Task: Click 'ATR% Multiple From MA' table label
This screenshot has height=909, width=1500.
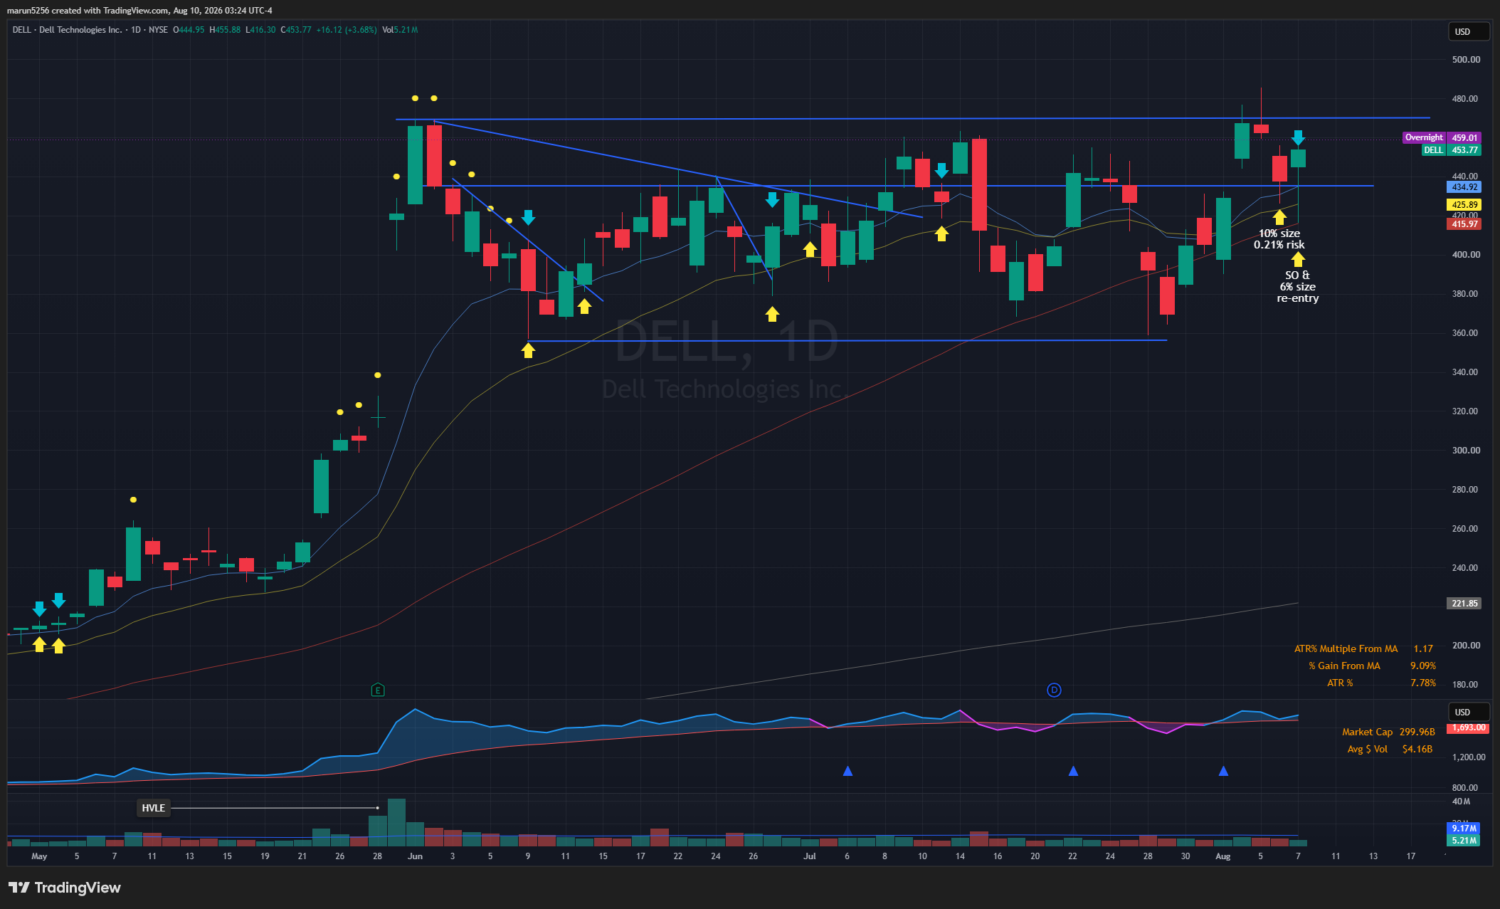Action: coord(1346,649)
